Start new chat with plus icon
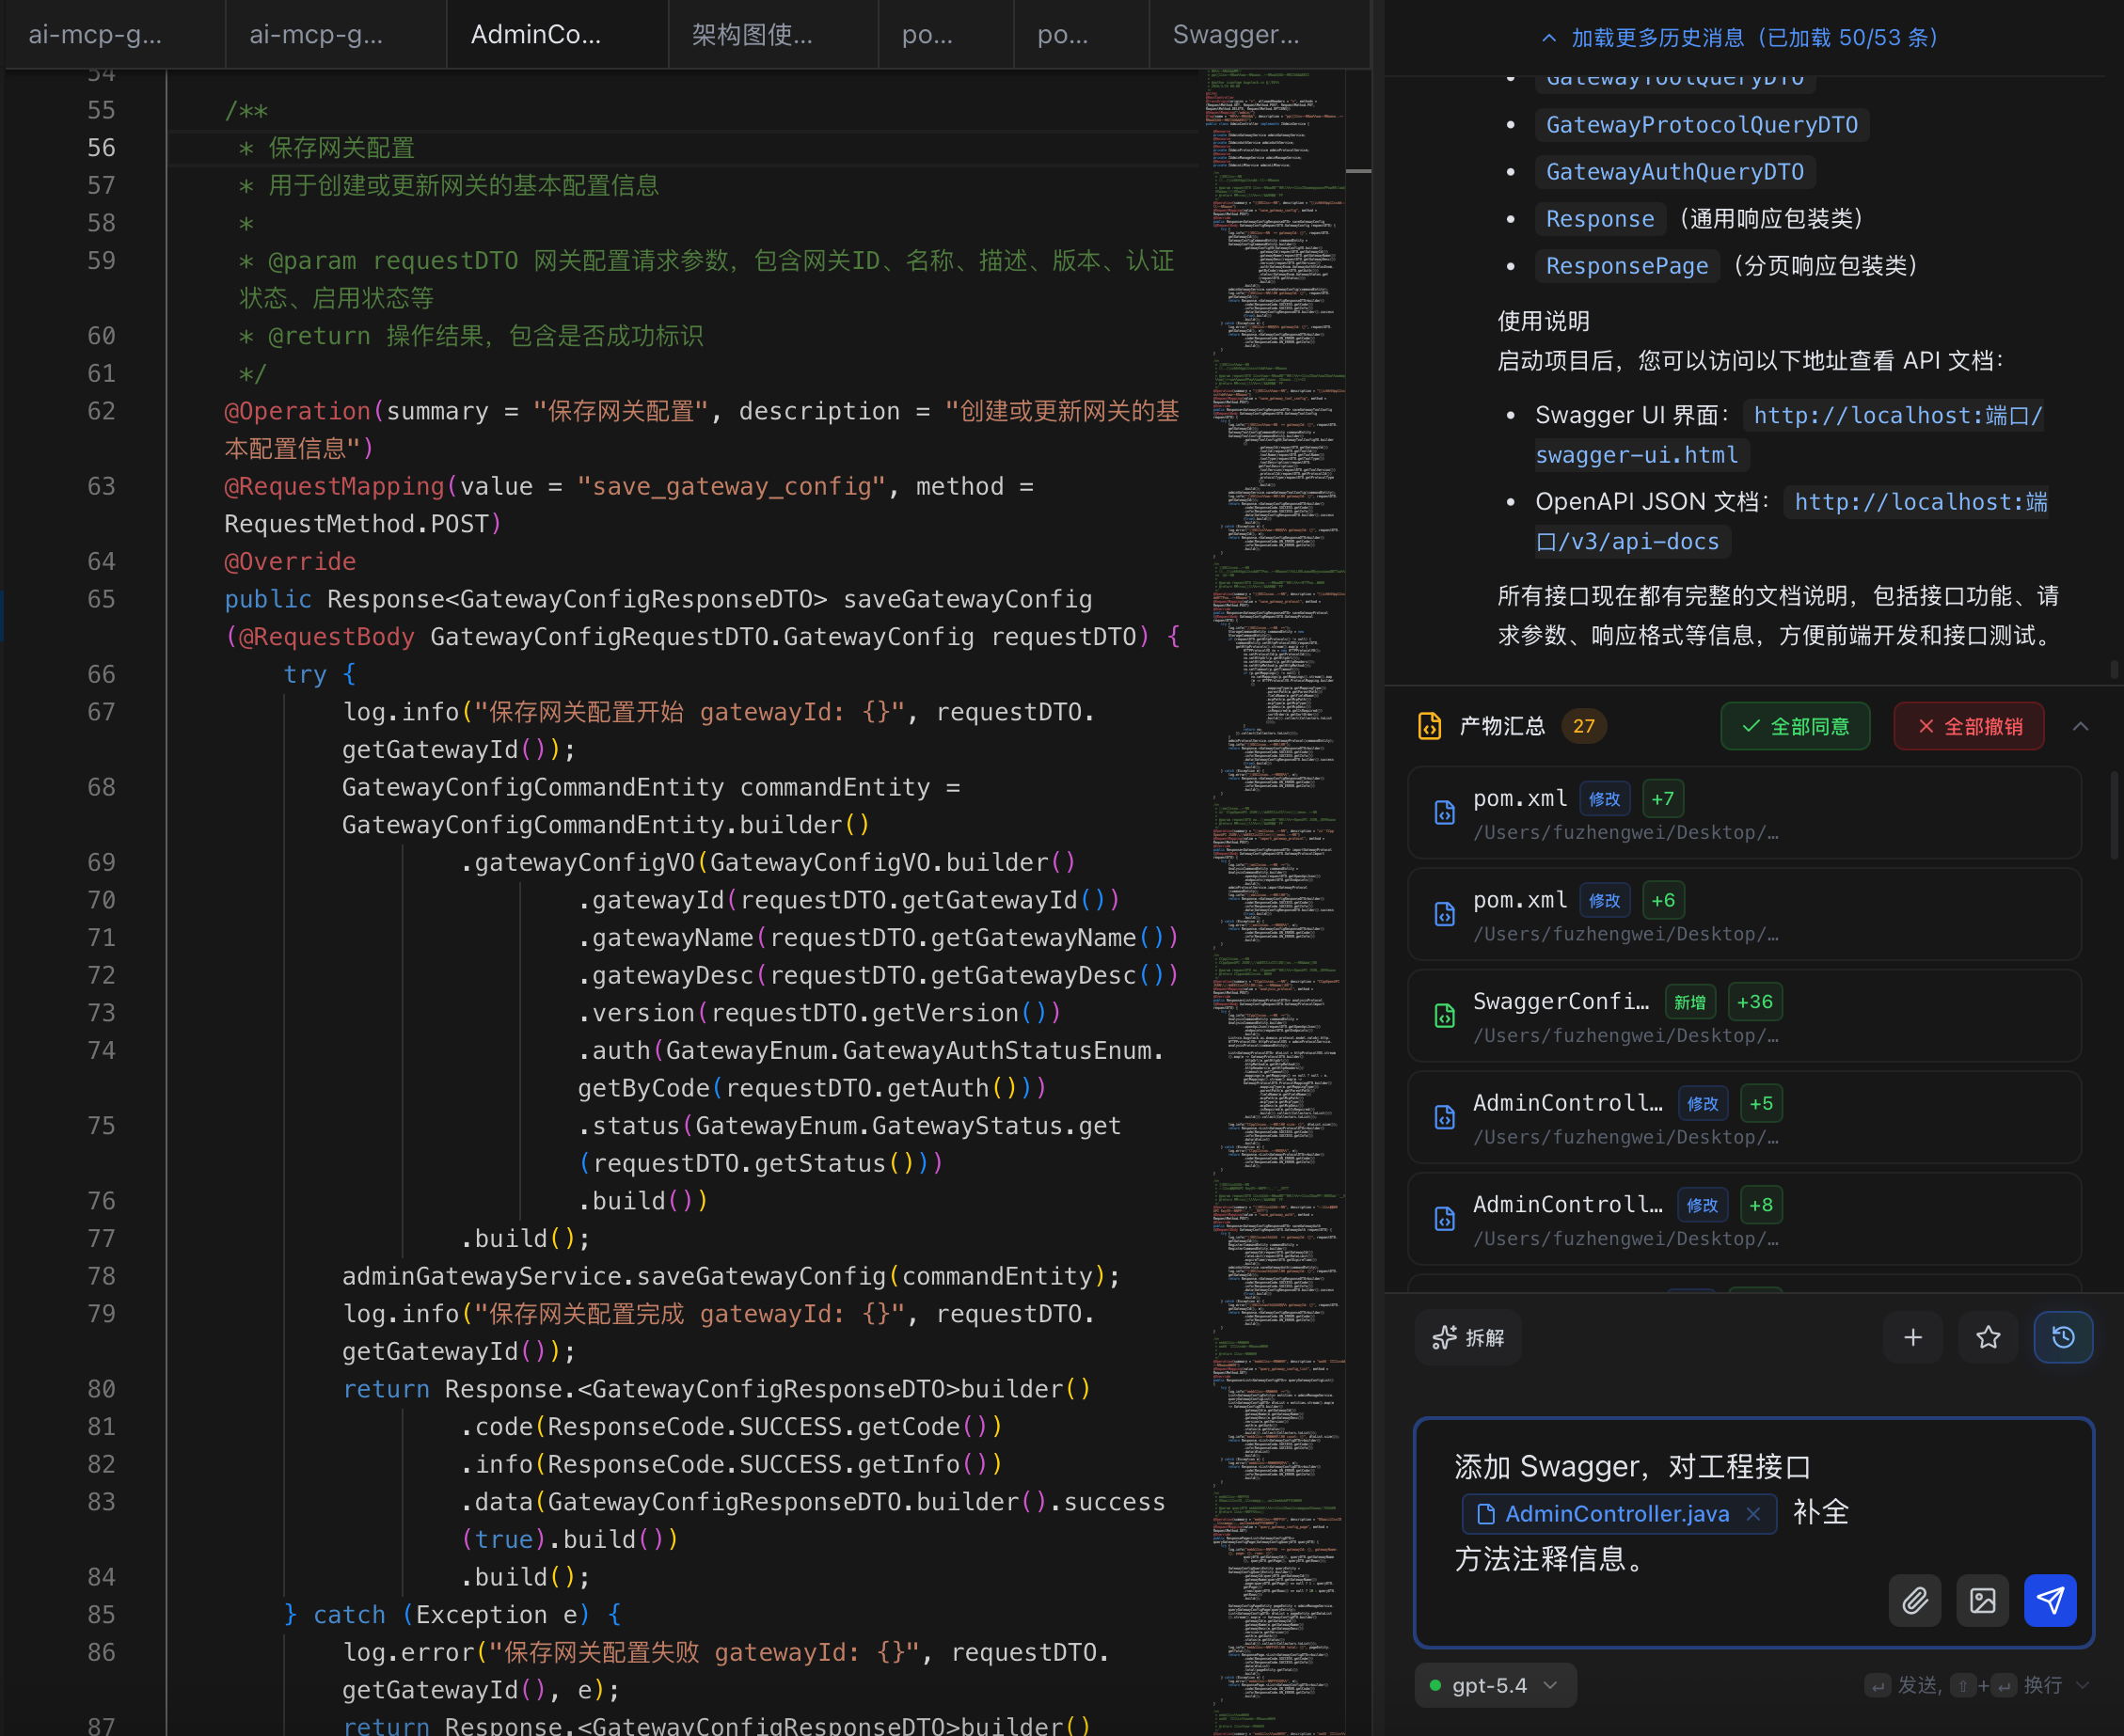2124x1736 pixels. (1912, 1337)
